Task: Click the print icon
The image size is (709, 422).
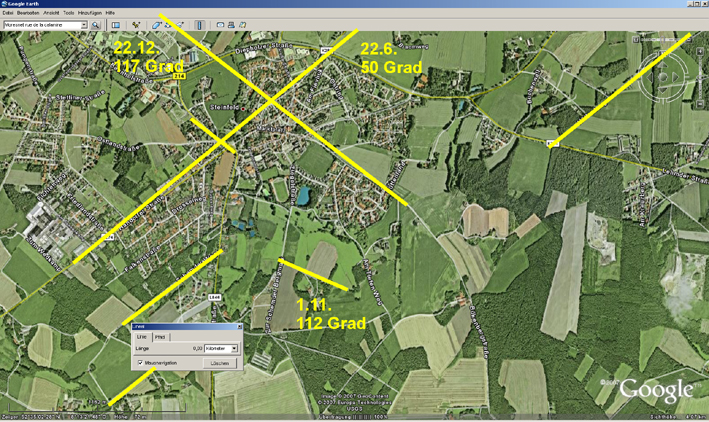Action: (231, 25)
